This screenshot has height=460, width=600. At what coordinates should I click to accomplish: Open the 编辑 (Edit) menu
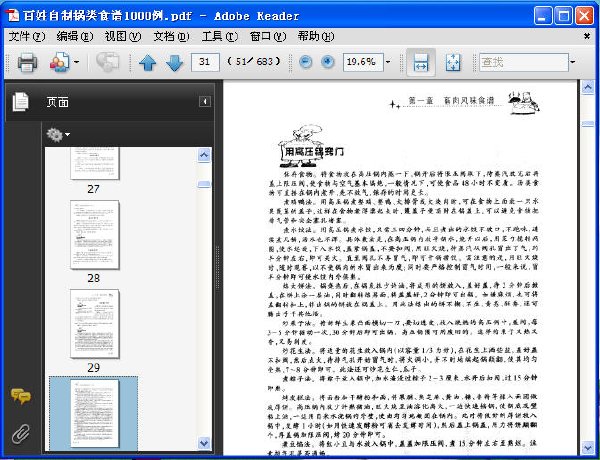[x=75, y=36]
